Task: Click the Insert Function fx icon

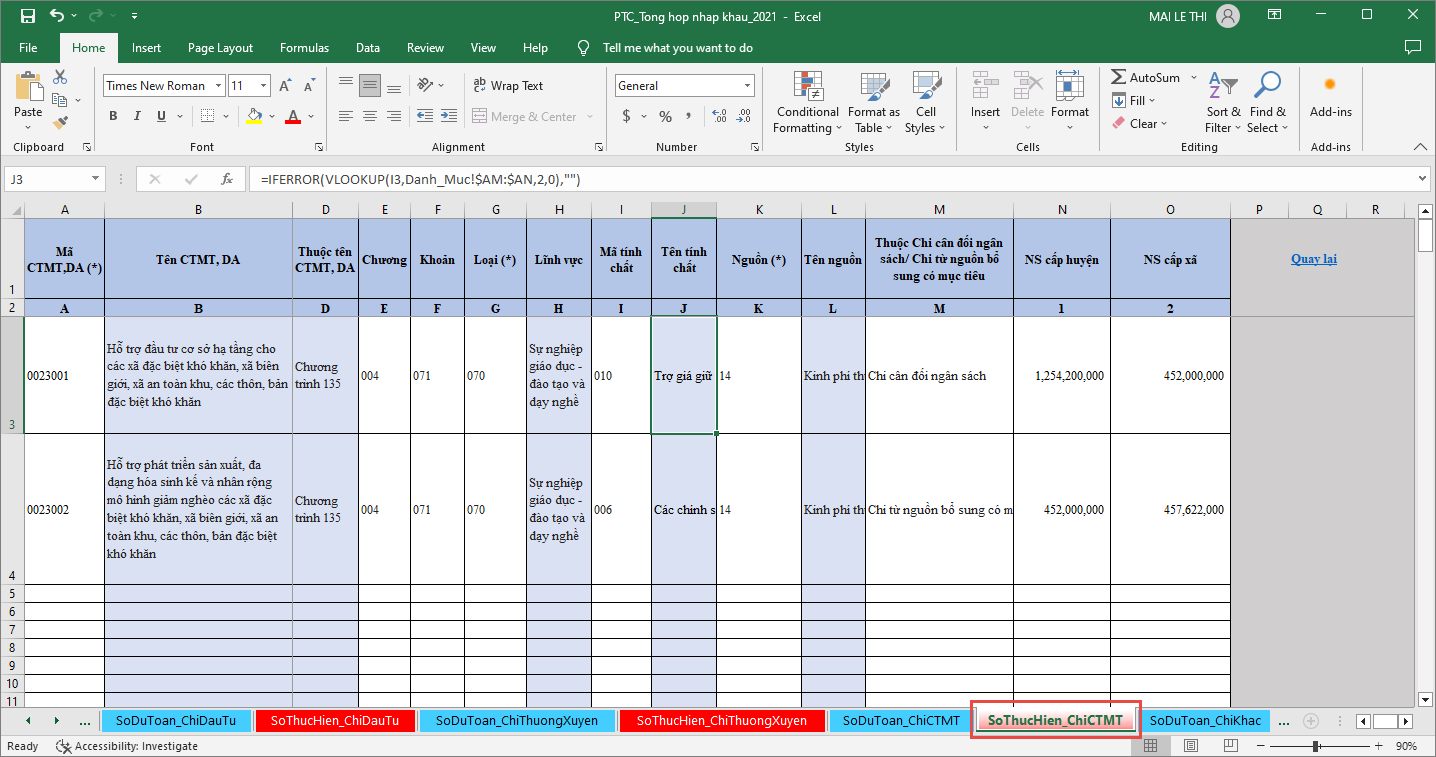Action: pyautogui.click(x=227, y=180)
